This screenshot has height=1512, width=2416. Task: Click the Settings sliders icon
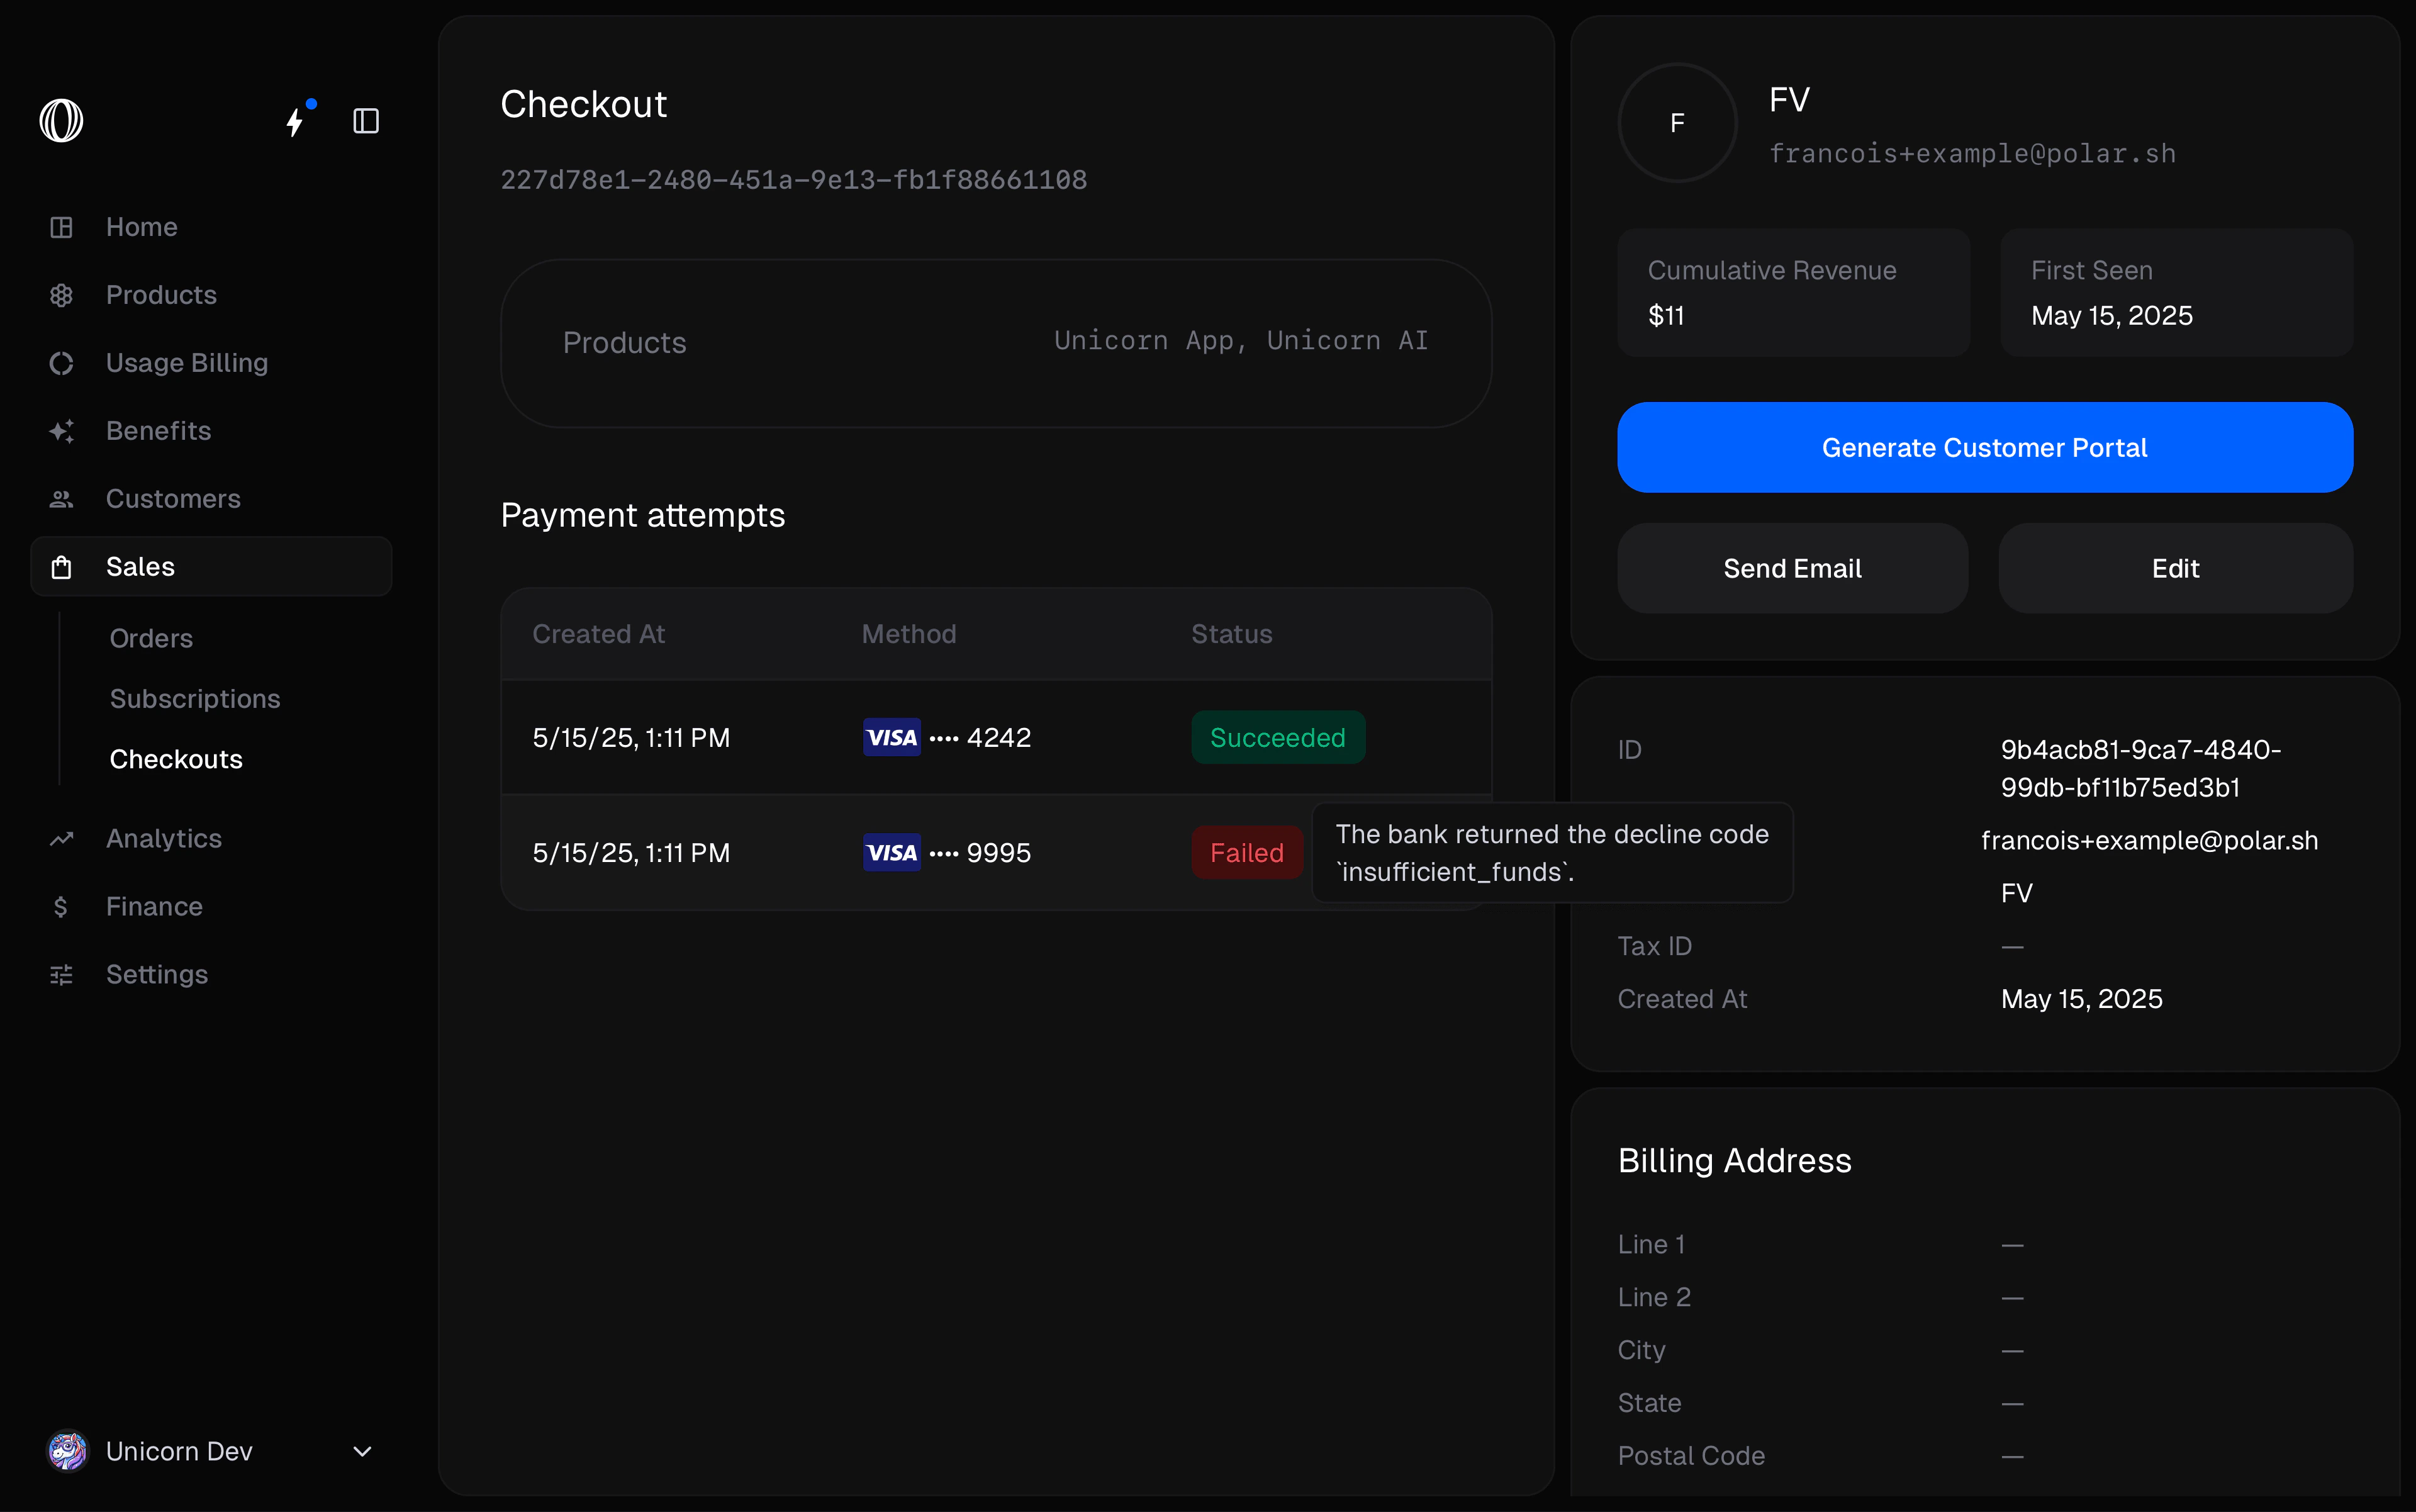[61, 975]
